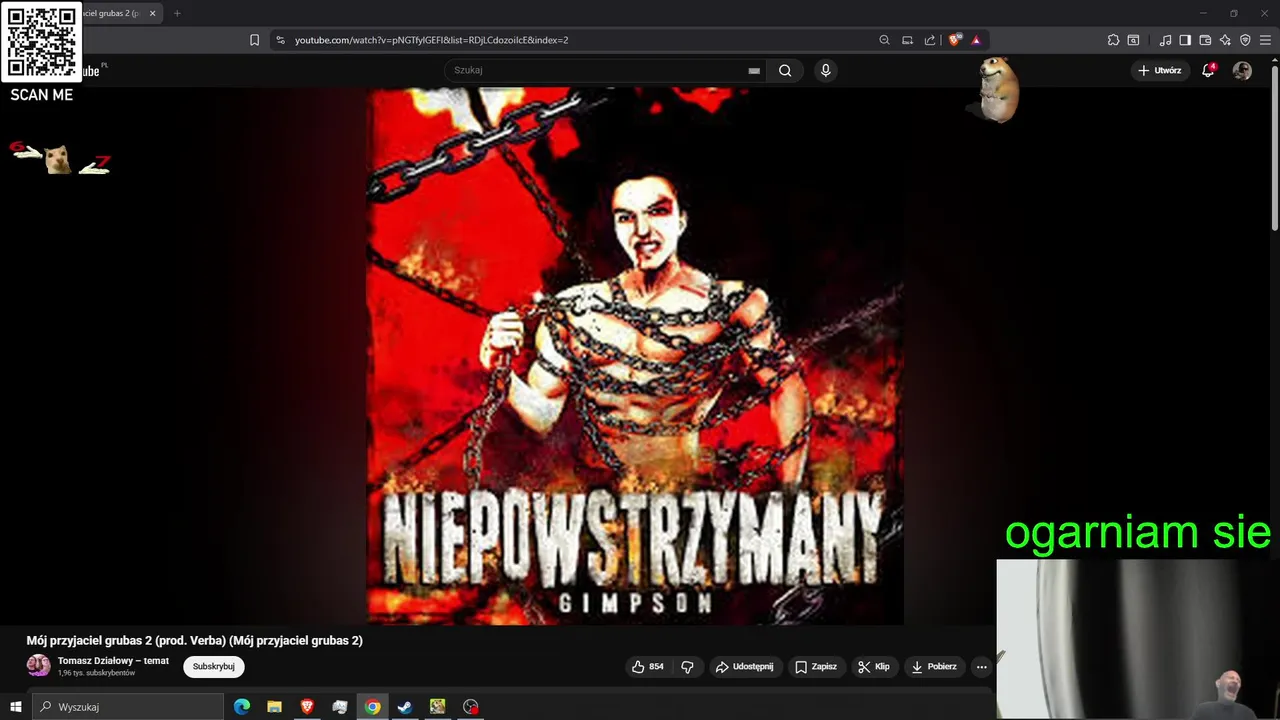The height and width of the screenshot is (720, 1280).
Task: Share this page using the share icon
Action: pyautogui.click(x=930, y=40)
